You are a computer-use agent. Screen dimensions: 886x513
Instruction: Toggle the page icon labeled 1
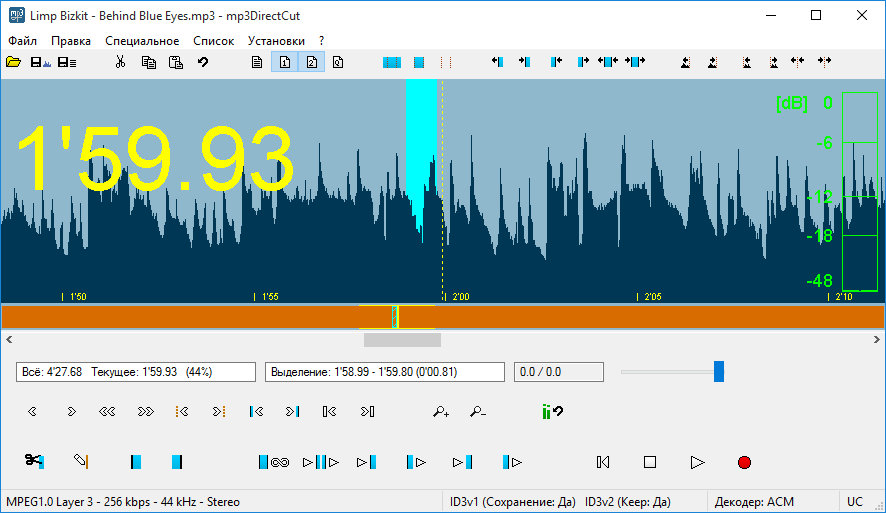tap(285, 62)
